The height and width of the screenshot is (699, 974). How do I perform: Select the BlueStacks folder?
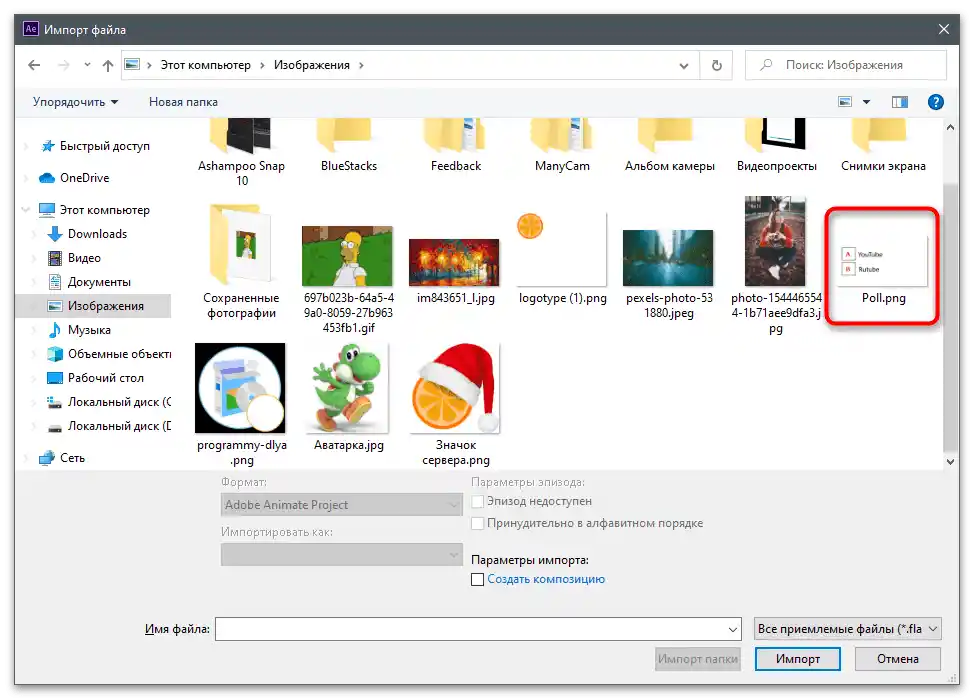point(348,146)
